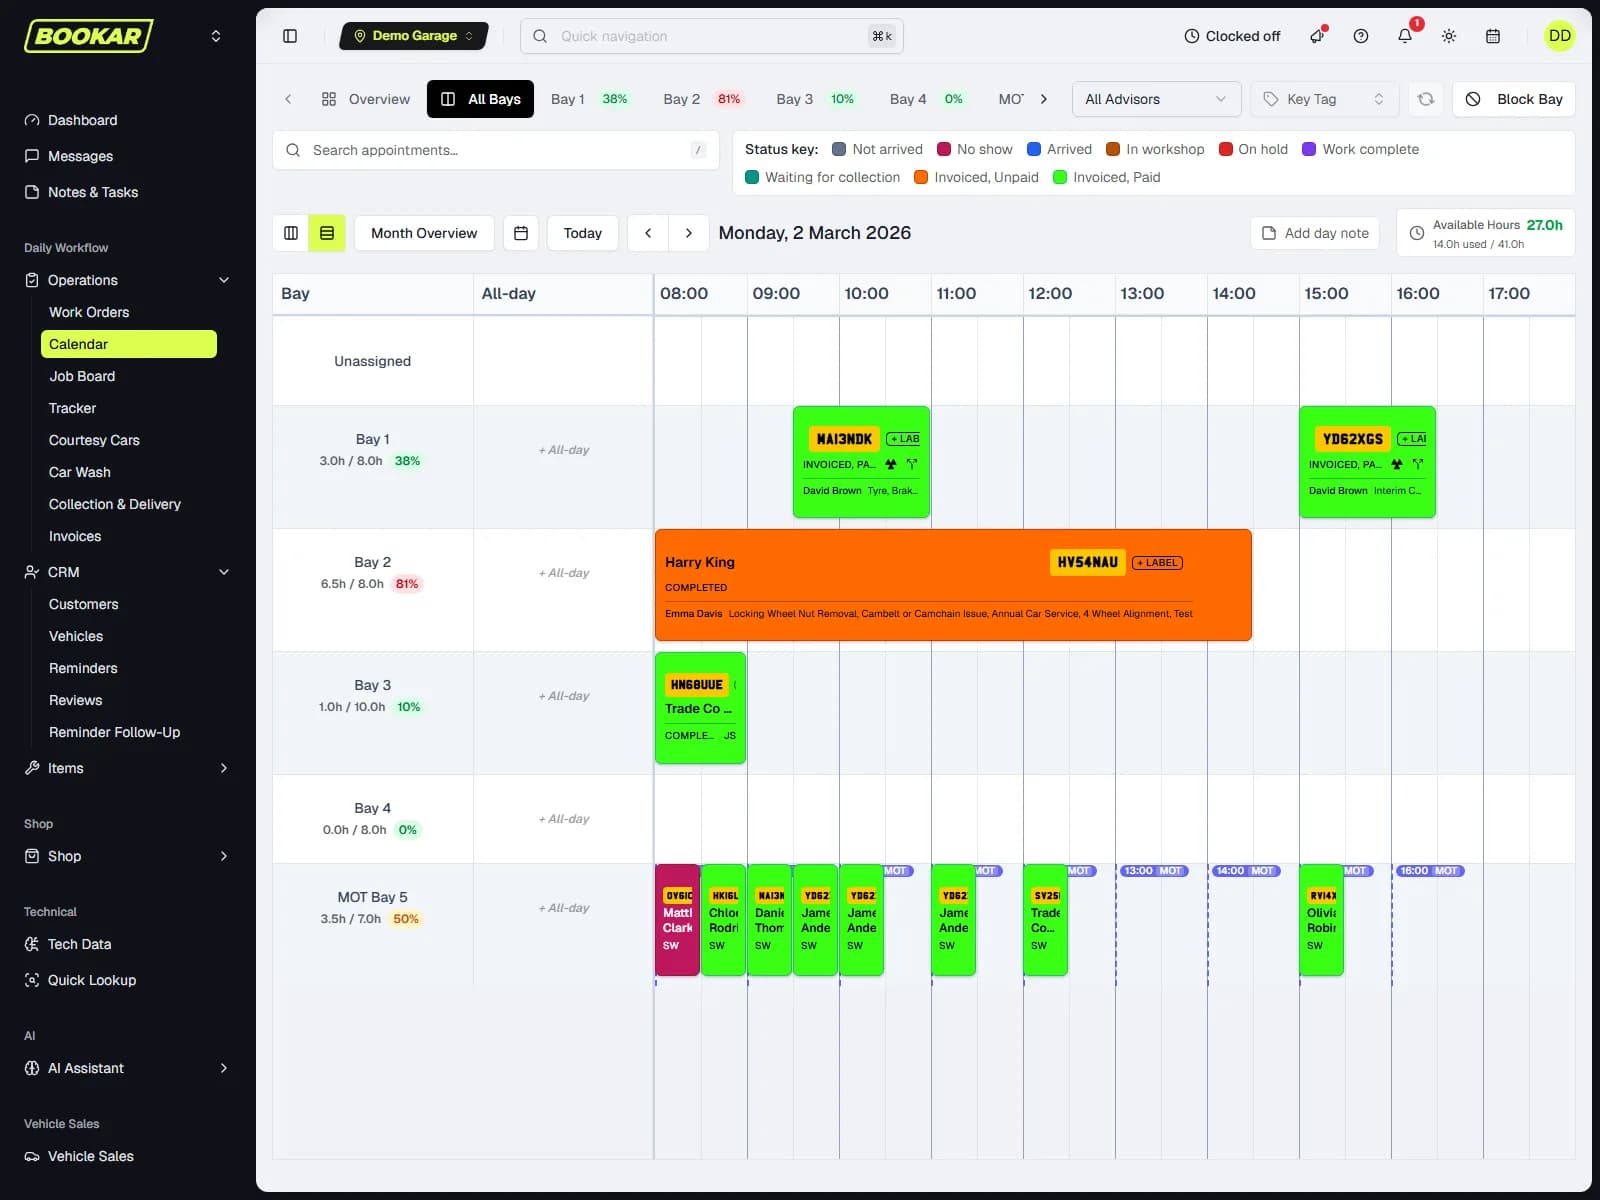
Task: Click the Search appointments field
Action: click(x=496, y=150)
